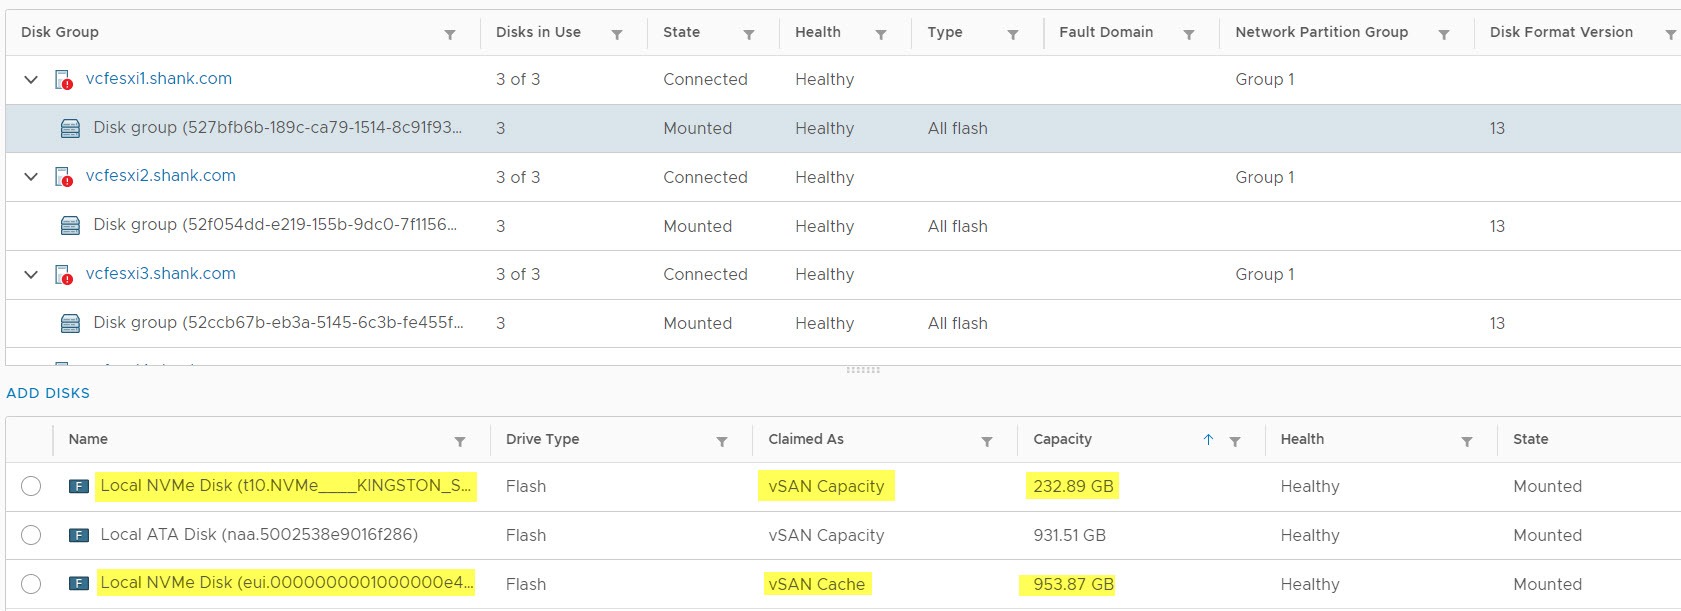Viewport: 1681px width, 611px height.
Task: Sort by the Disks in Use column header
Action: click(538, 32)
